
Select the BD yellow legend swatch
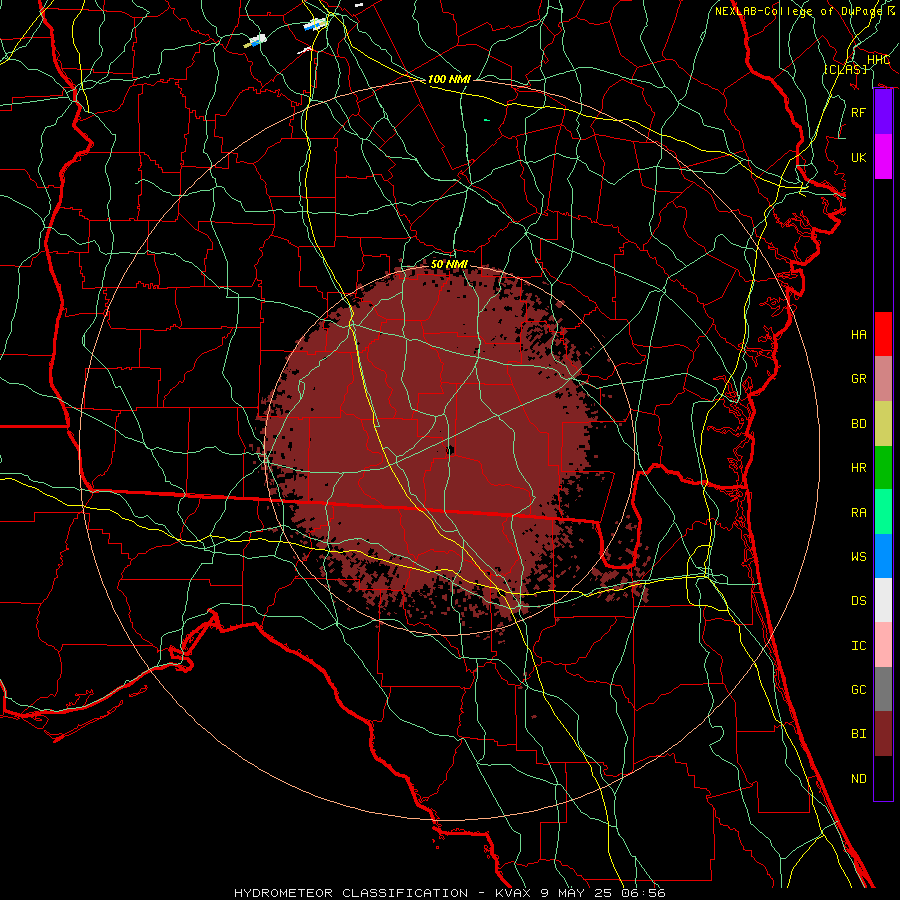883,424
